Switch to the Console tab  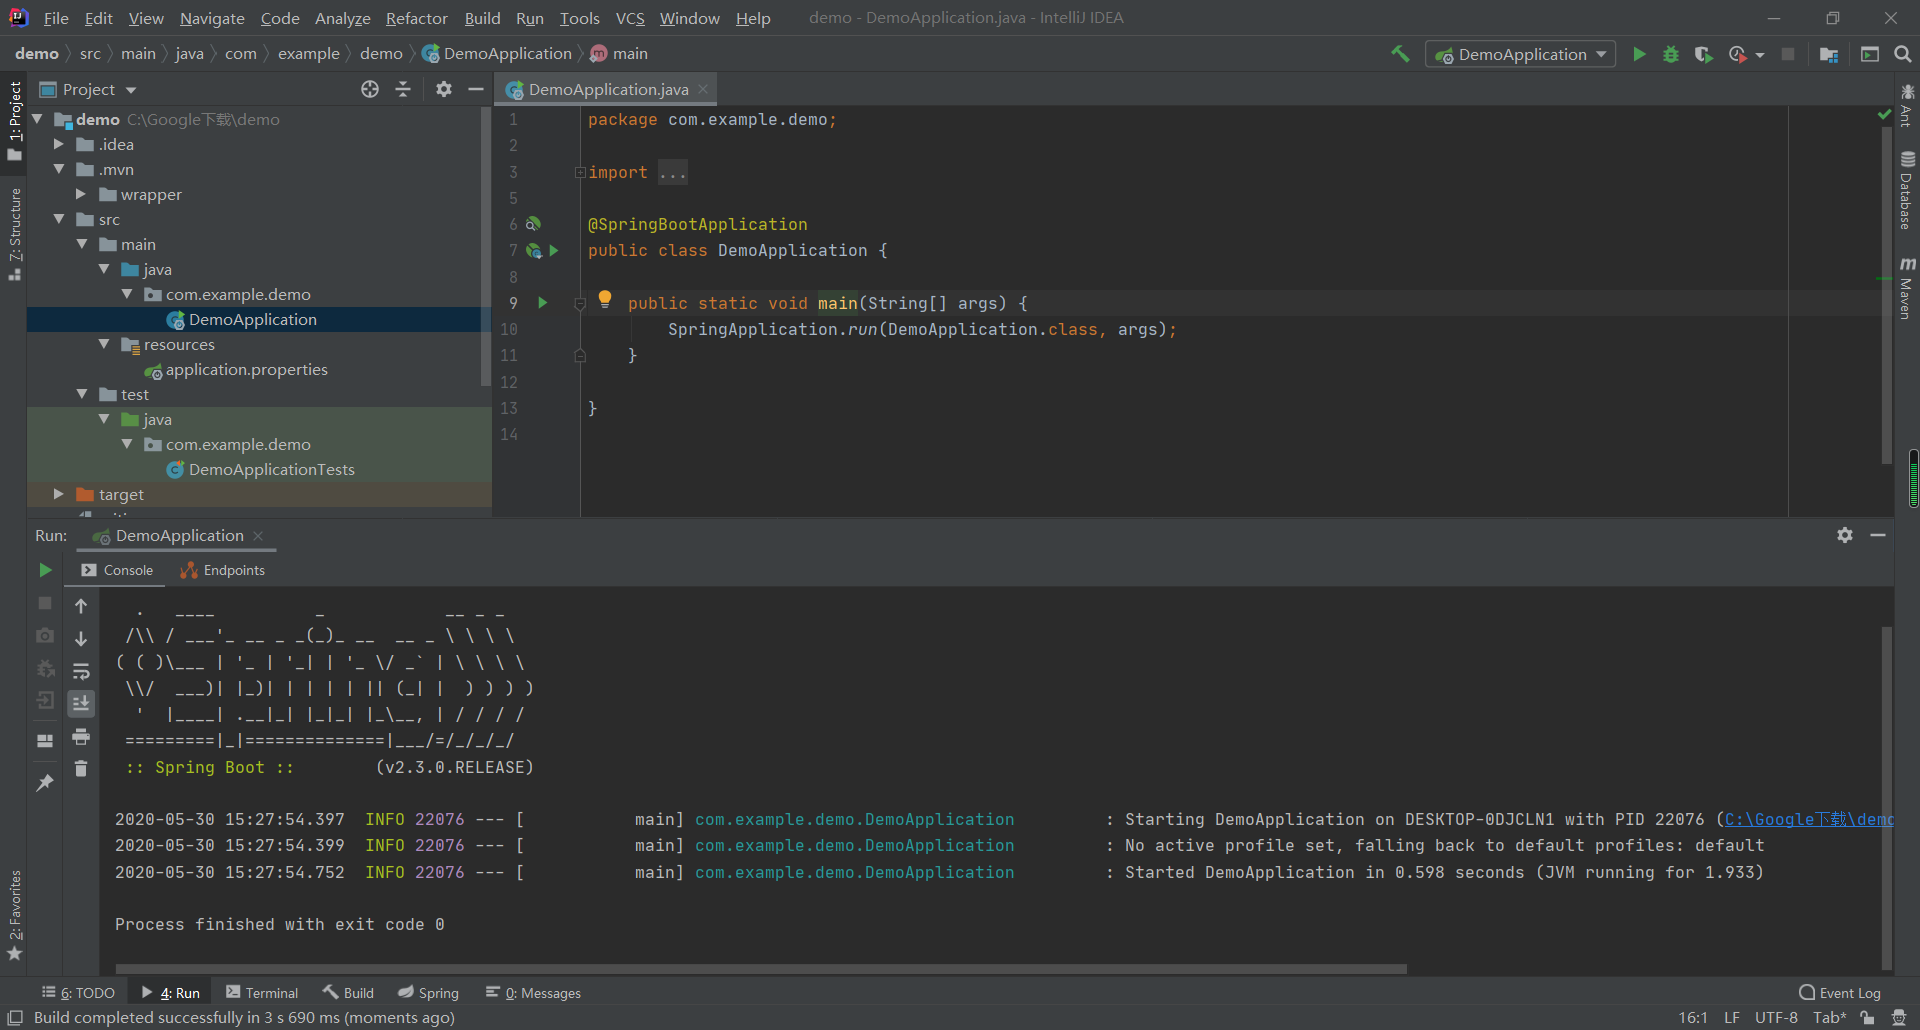pos(117,570)
